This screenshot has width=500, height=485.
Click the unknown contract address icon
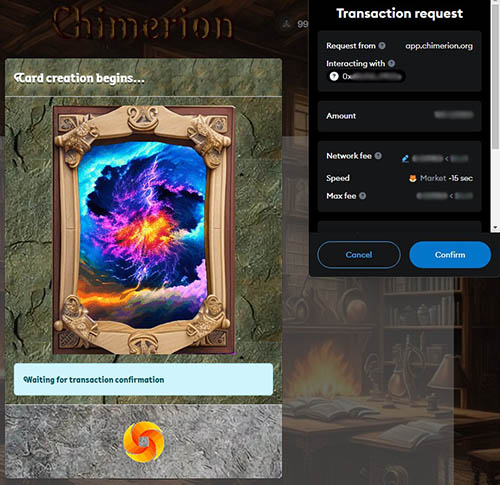pyautogui.click(x=334, y=76)
